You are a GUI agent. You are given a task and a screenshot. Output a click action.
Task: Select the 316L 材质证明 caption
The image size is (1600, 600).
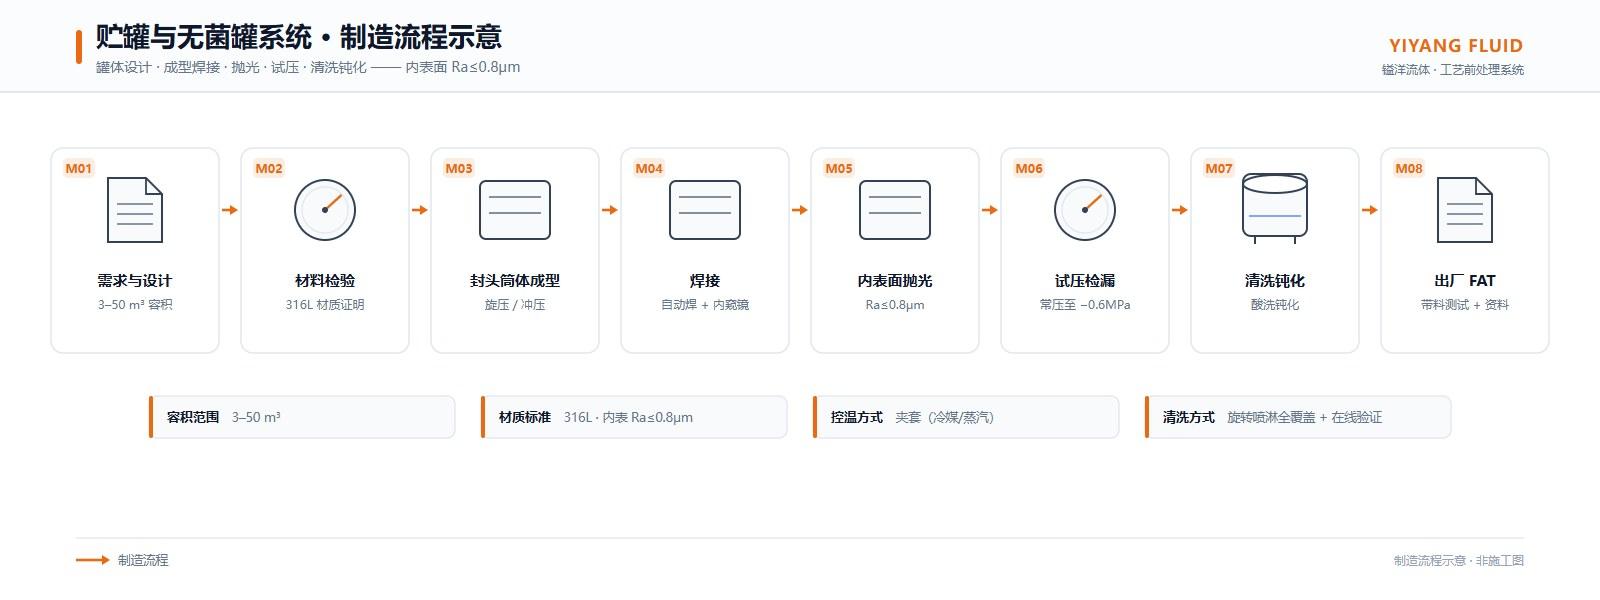tap(325, 305)
